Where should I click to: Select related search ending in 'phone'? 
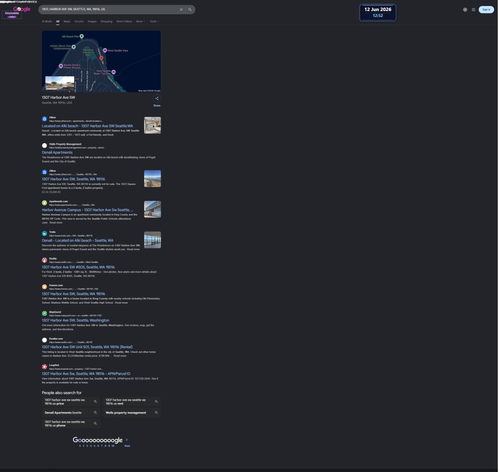[71, 424]
